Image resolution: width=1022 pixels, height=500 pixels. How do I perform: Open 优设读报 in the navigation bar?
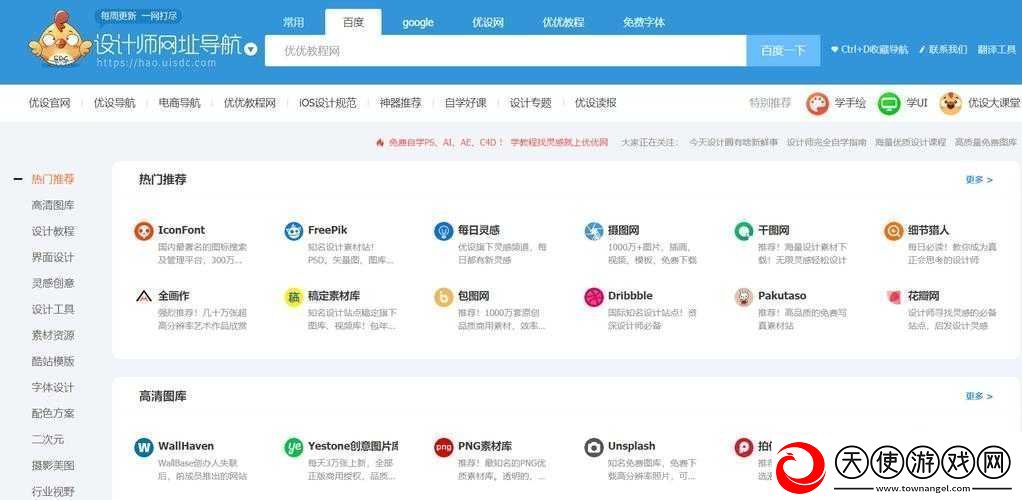coord(596,103)
